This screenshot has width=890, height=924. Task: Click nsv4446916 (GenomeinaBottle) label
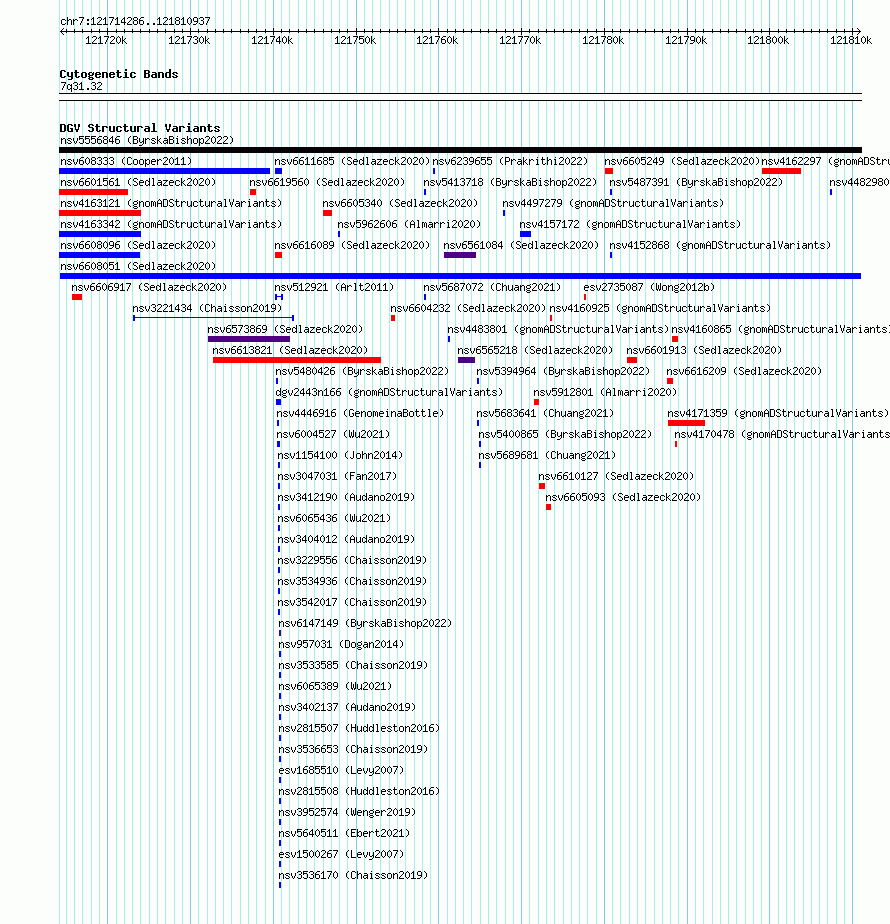pyautogui.click(x=360, y=414)
